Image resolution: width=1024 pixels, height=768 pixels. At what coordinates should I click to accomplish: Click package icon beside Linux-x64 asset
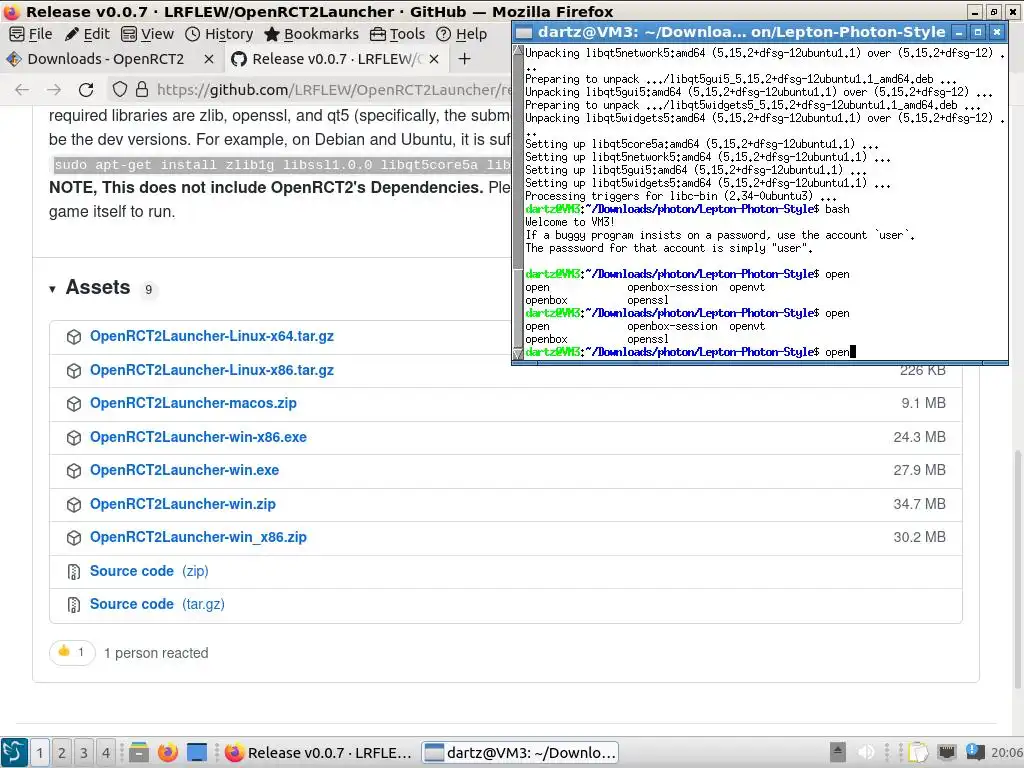tap(74, 337)
